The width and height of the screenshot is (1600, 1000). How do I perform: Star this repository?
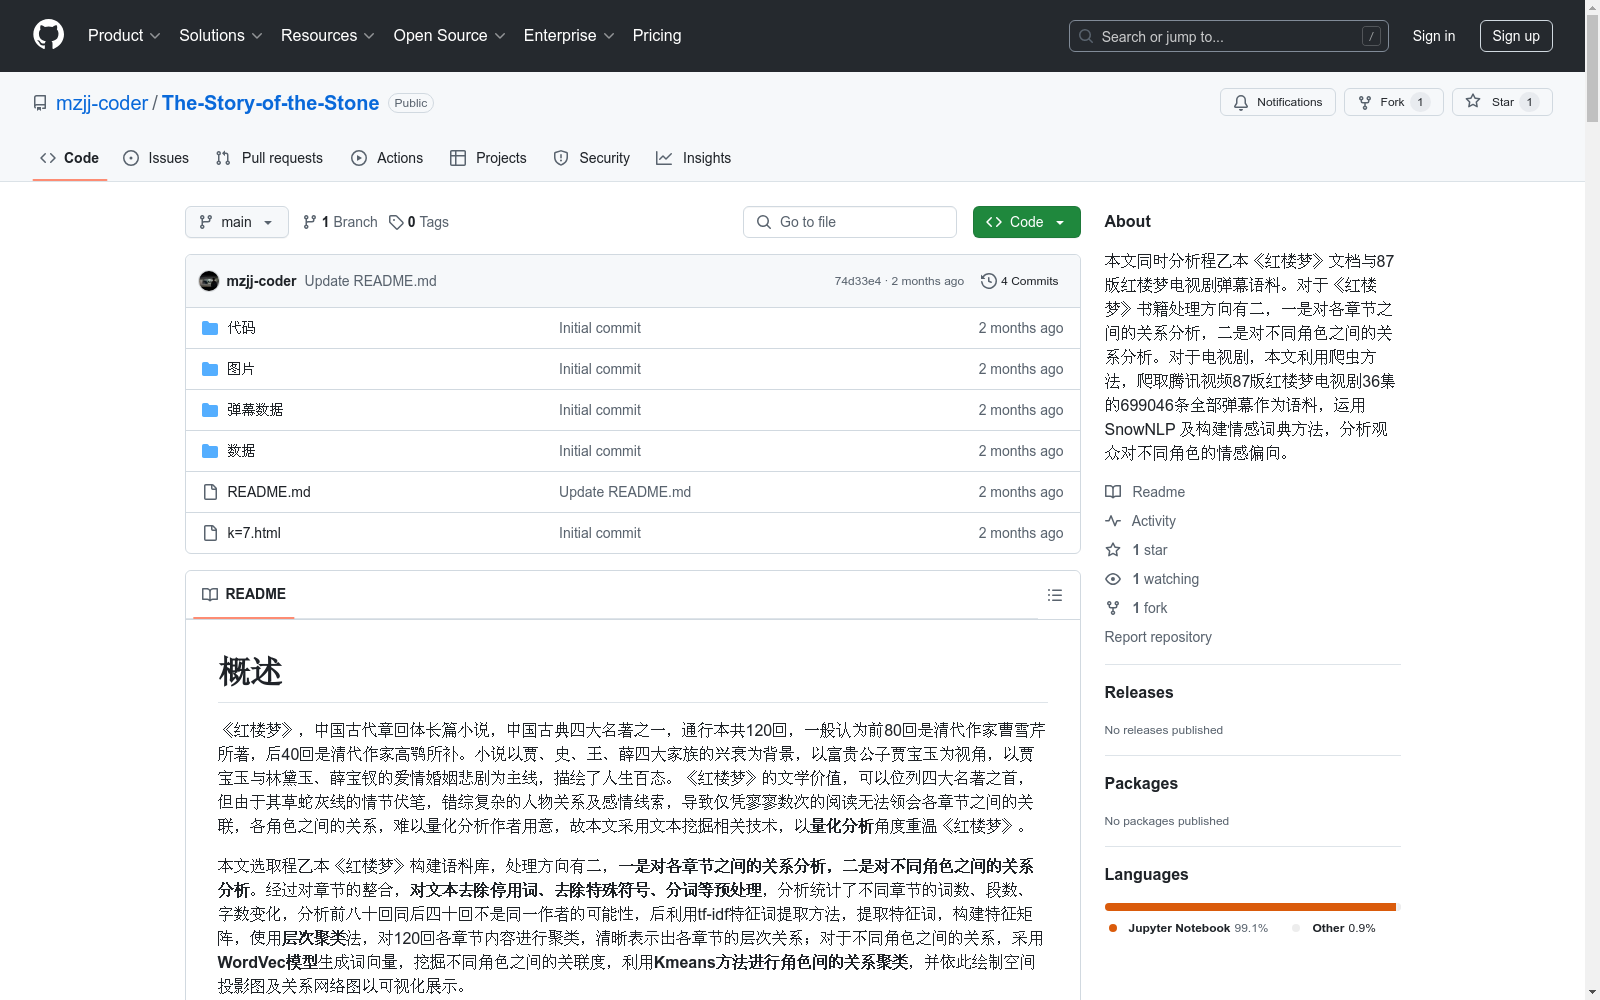(1501, 102)
